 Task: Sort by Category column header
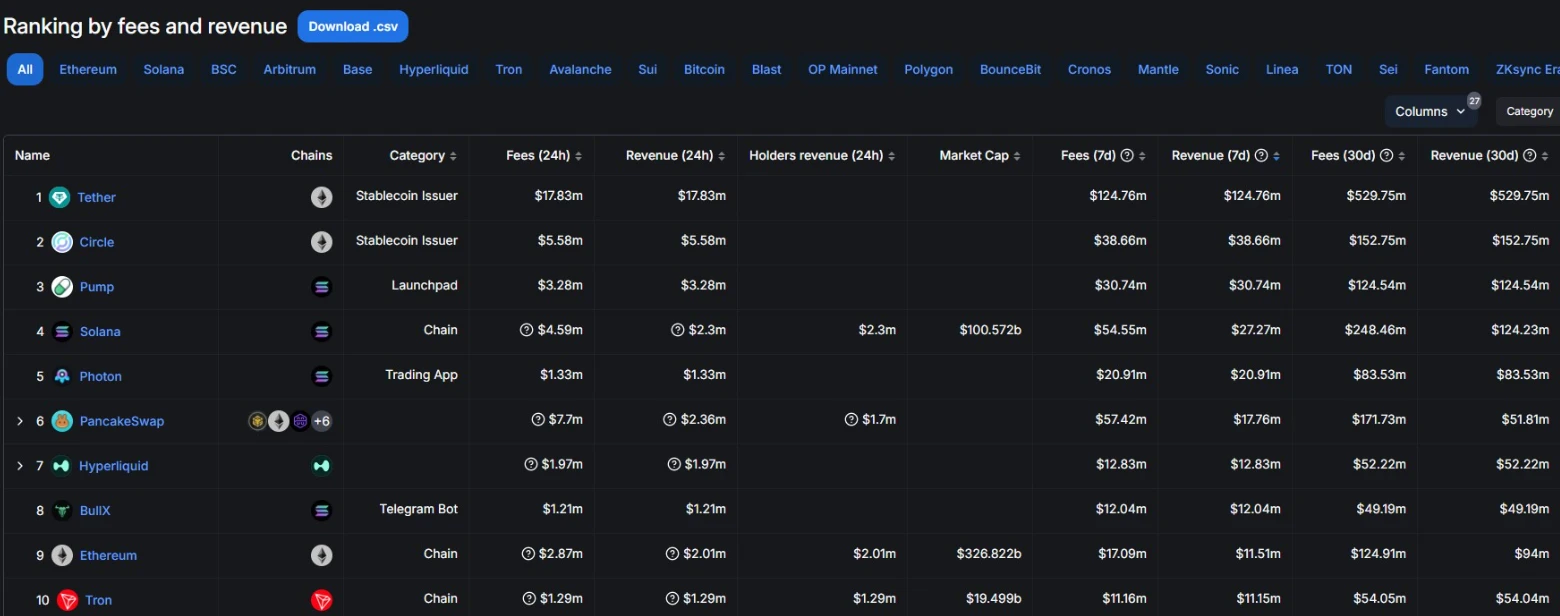coord(423,155)
